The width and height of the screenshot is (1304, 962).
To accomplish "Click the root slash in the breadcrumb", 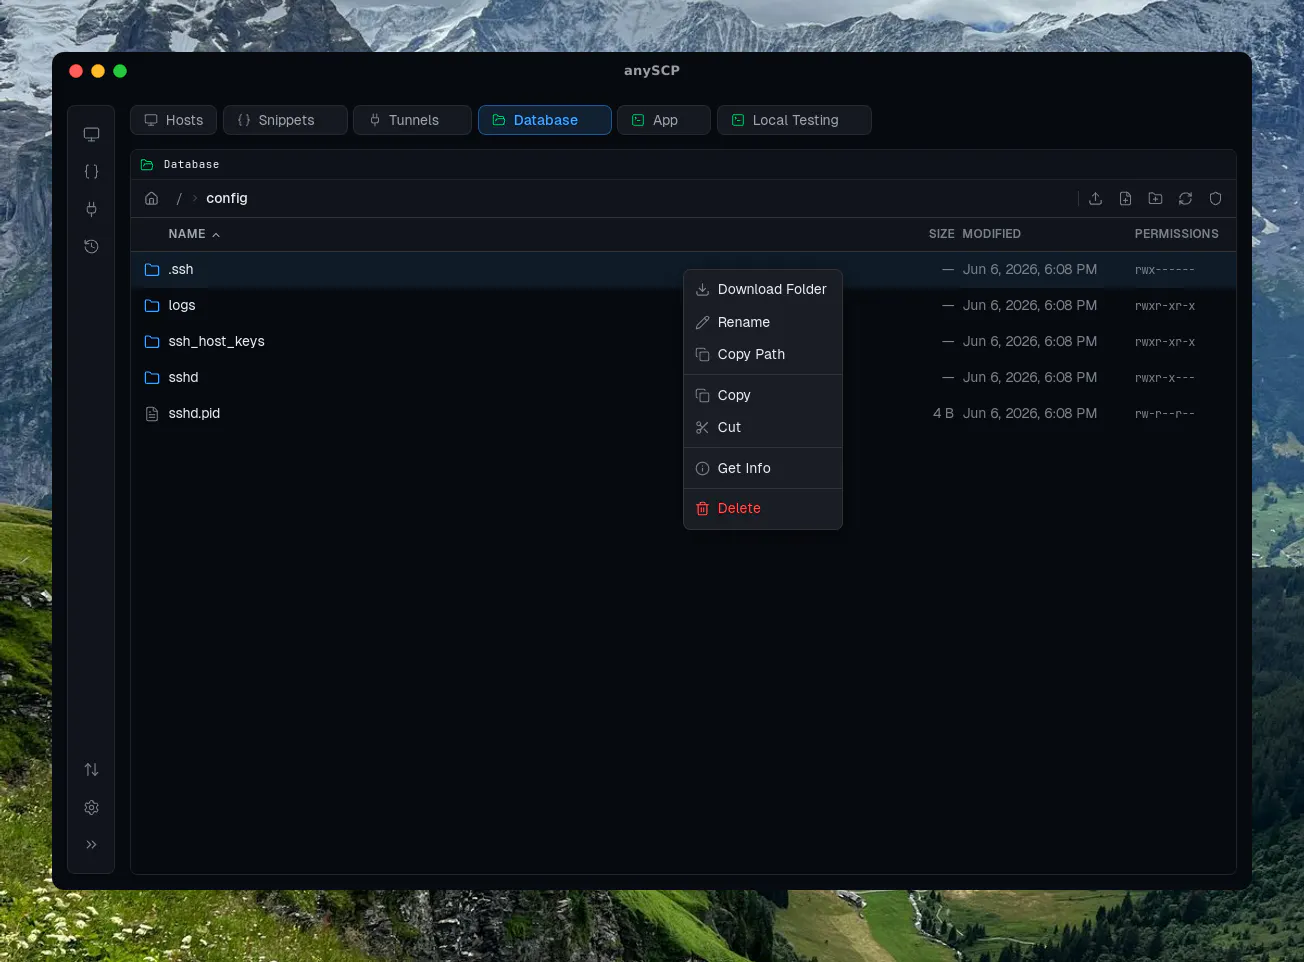I will (179, 199).
